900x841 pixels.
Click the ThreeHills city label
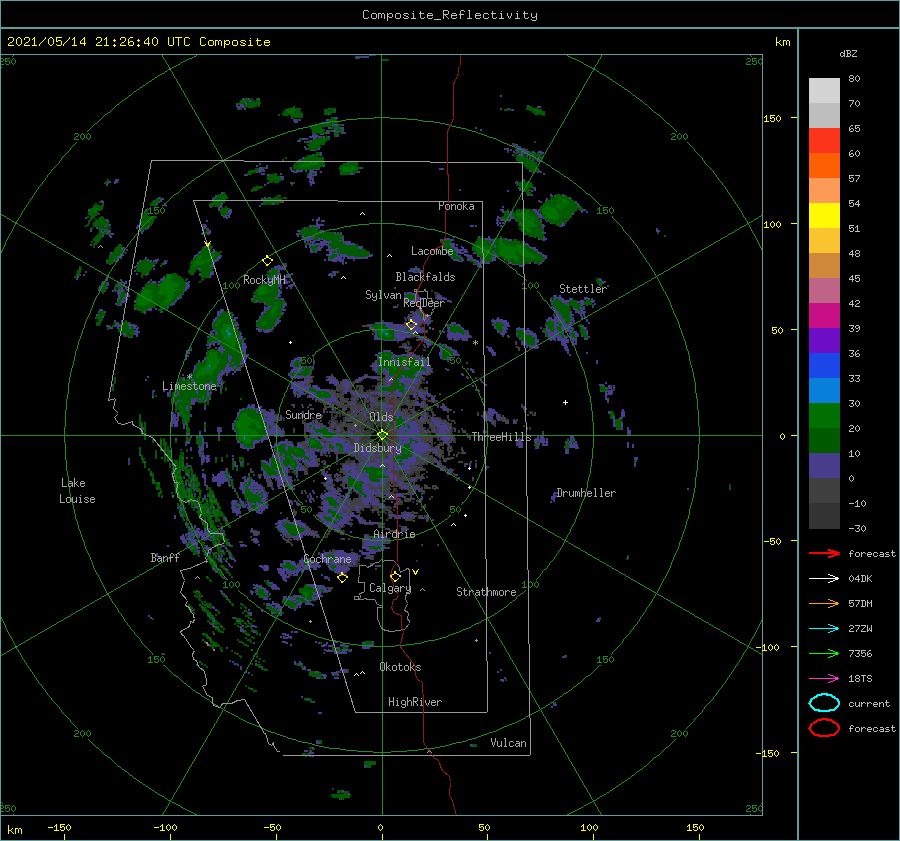(502, 437)
